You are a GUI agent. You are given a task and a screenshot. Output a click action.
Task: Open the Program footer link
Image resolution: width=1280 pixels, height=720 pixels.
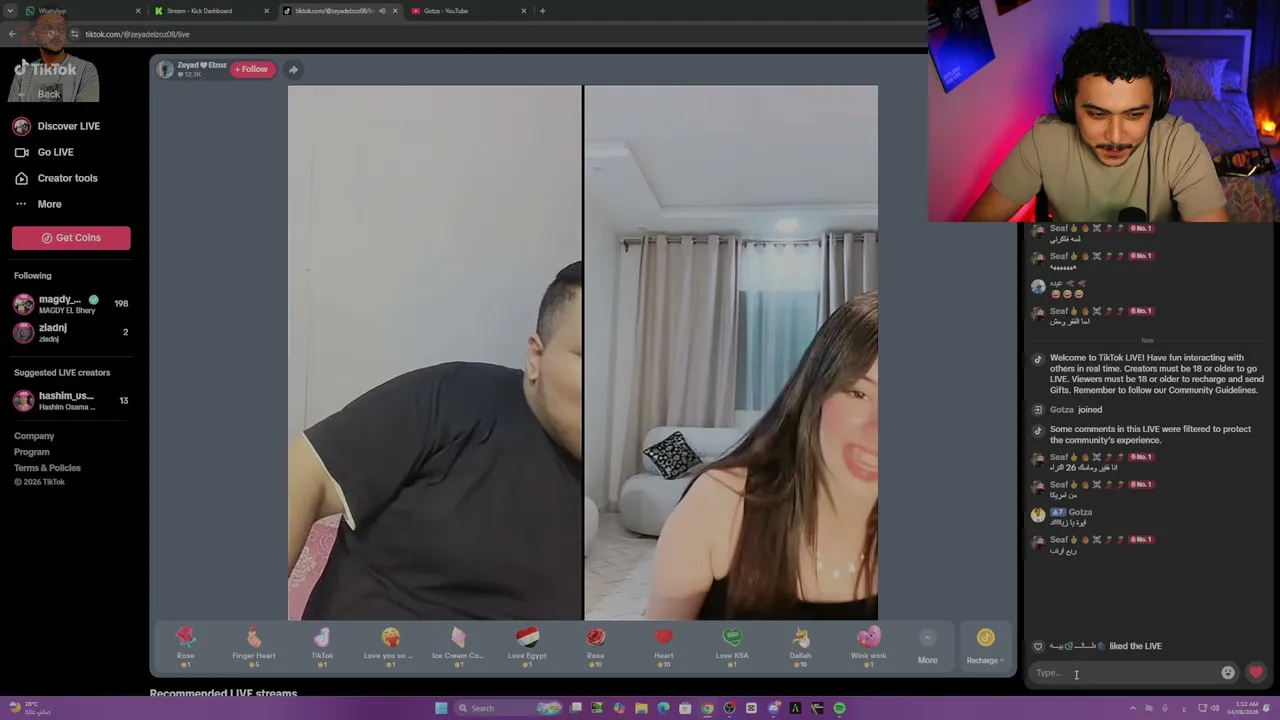point(32,452)
